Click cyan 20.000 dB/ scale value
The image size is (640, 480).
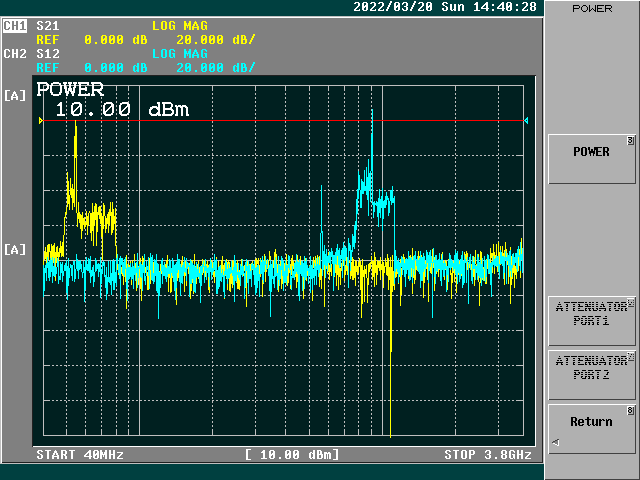coord(216,68)
